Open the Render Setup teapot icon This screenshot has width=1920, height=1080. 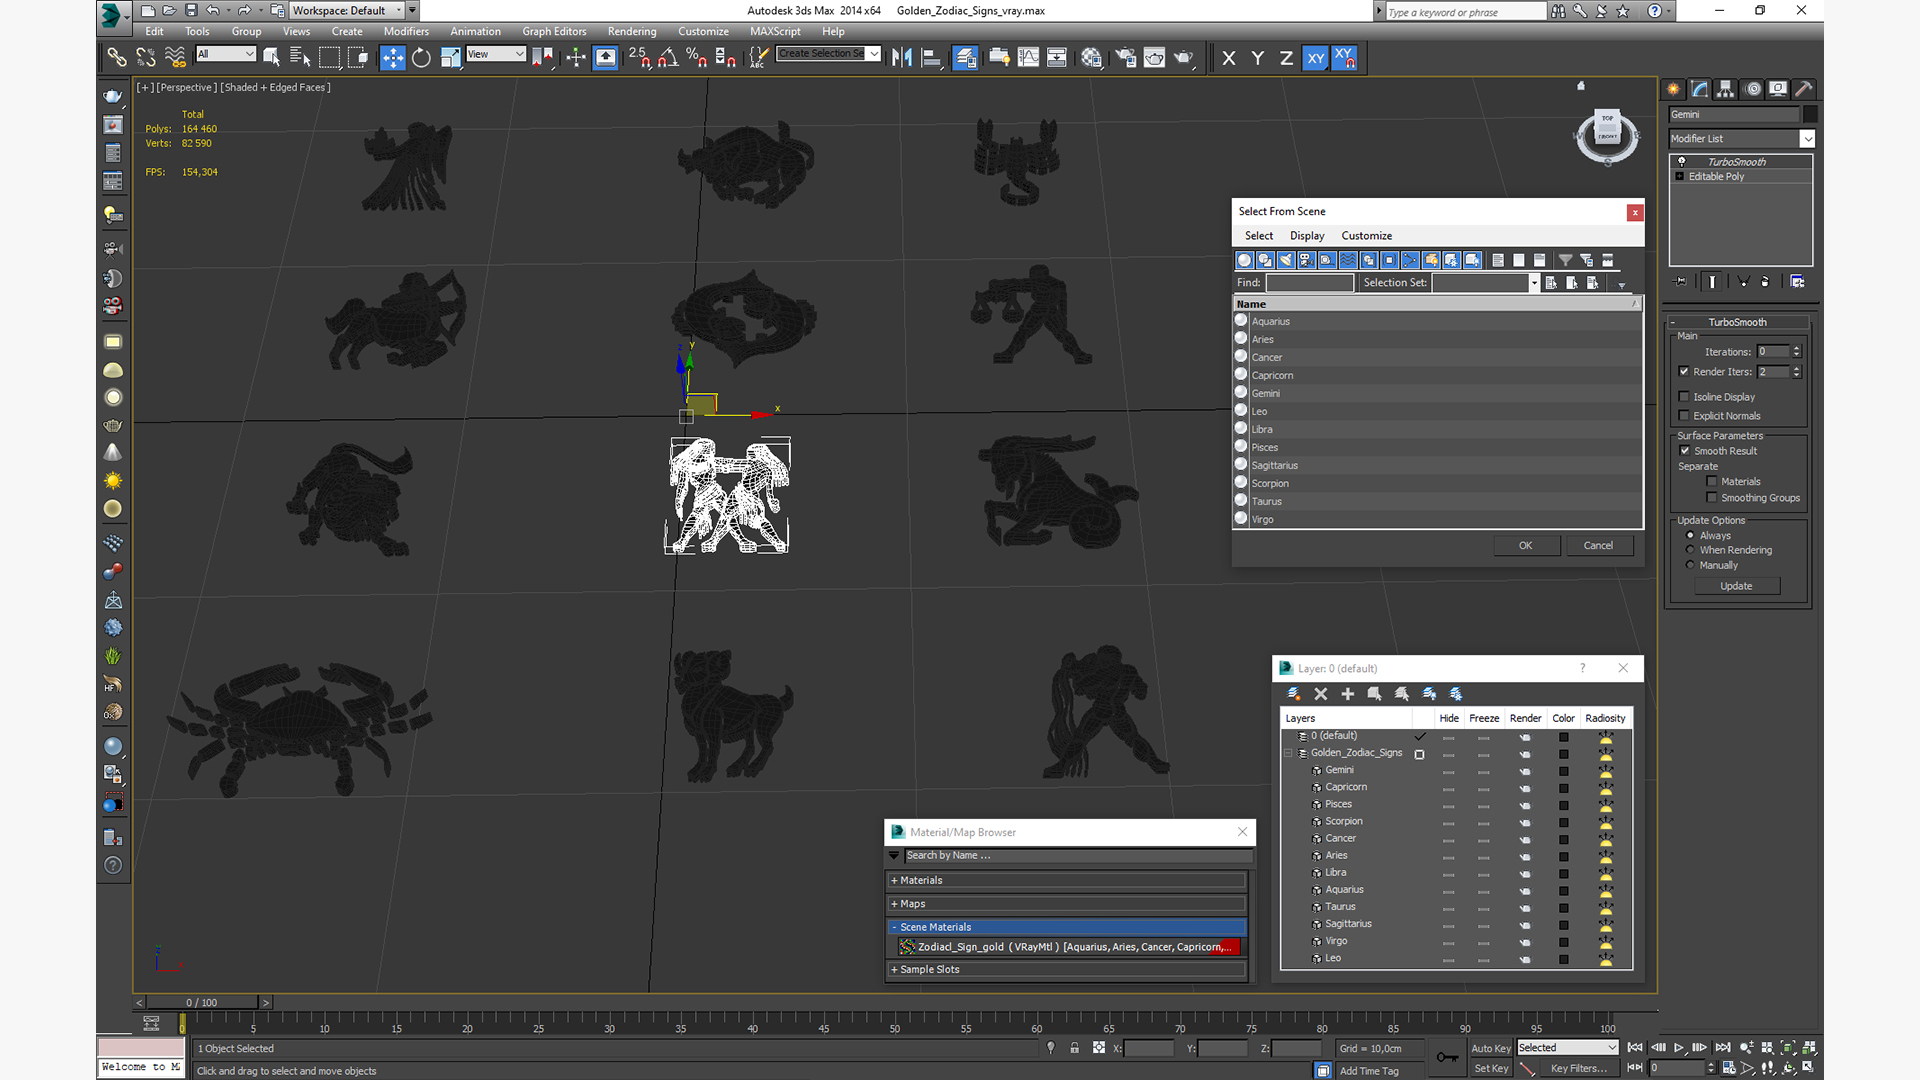pos(1125,57)
